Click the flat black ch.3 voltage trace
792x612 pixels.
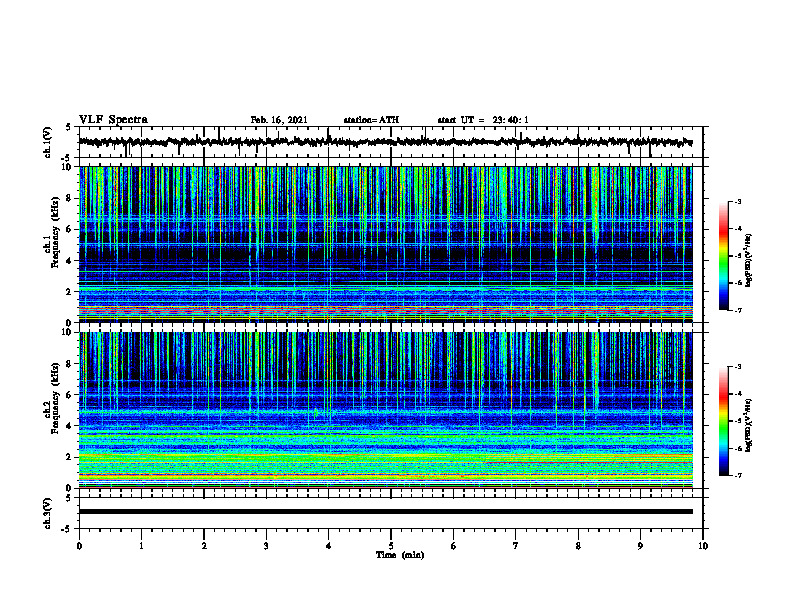click(x=385, y=512)
